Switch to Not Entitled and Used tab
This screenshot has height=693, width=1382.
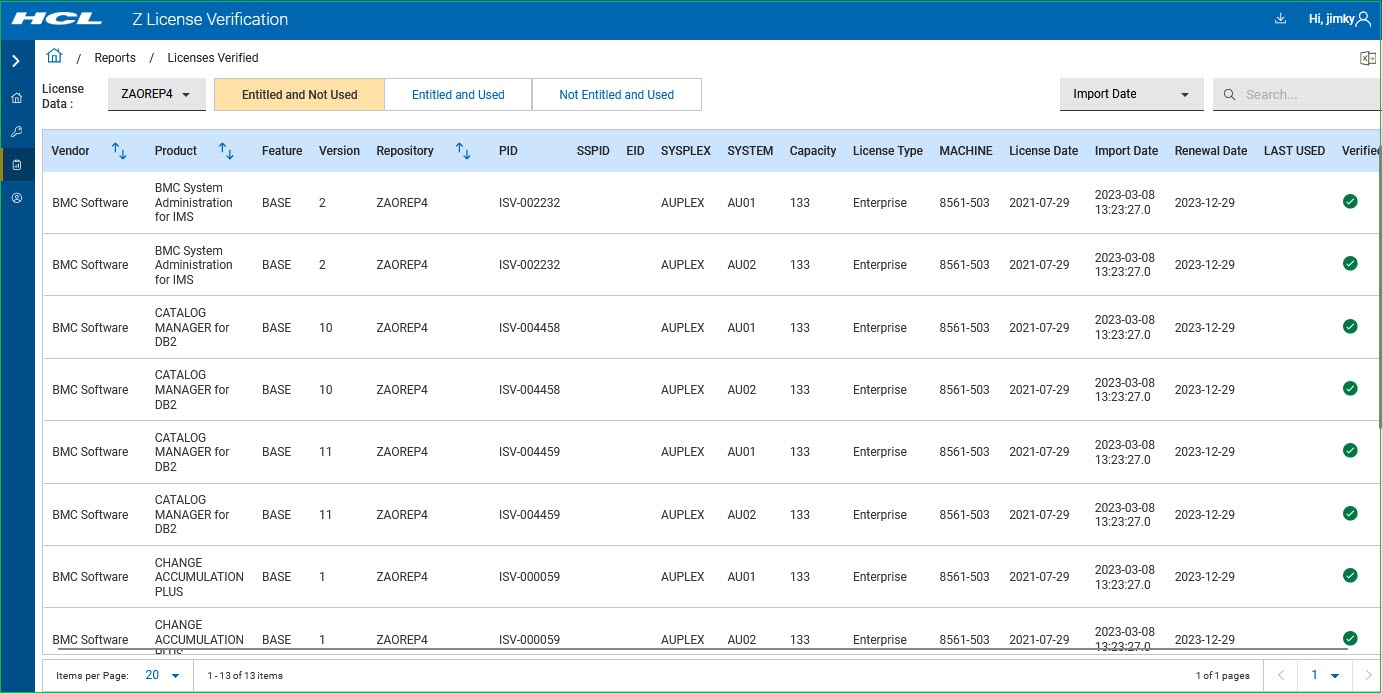616,95
